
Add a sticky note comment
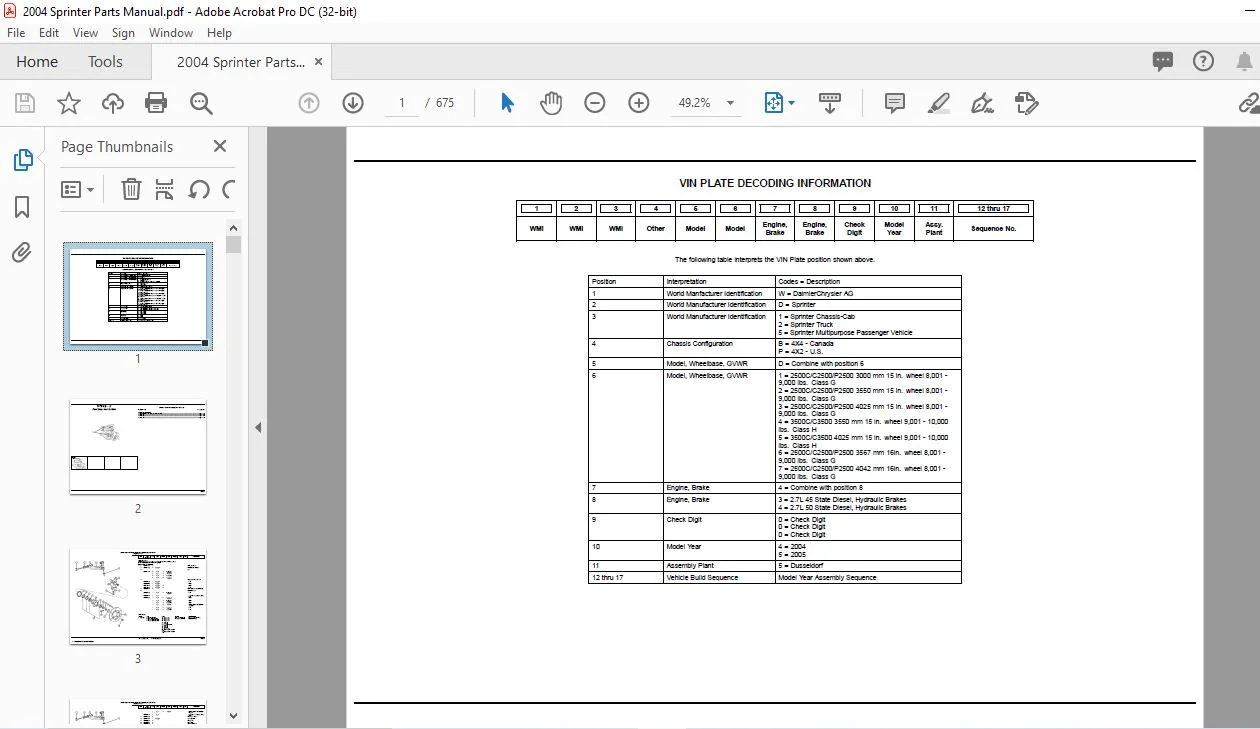(x=894, y=103)
